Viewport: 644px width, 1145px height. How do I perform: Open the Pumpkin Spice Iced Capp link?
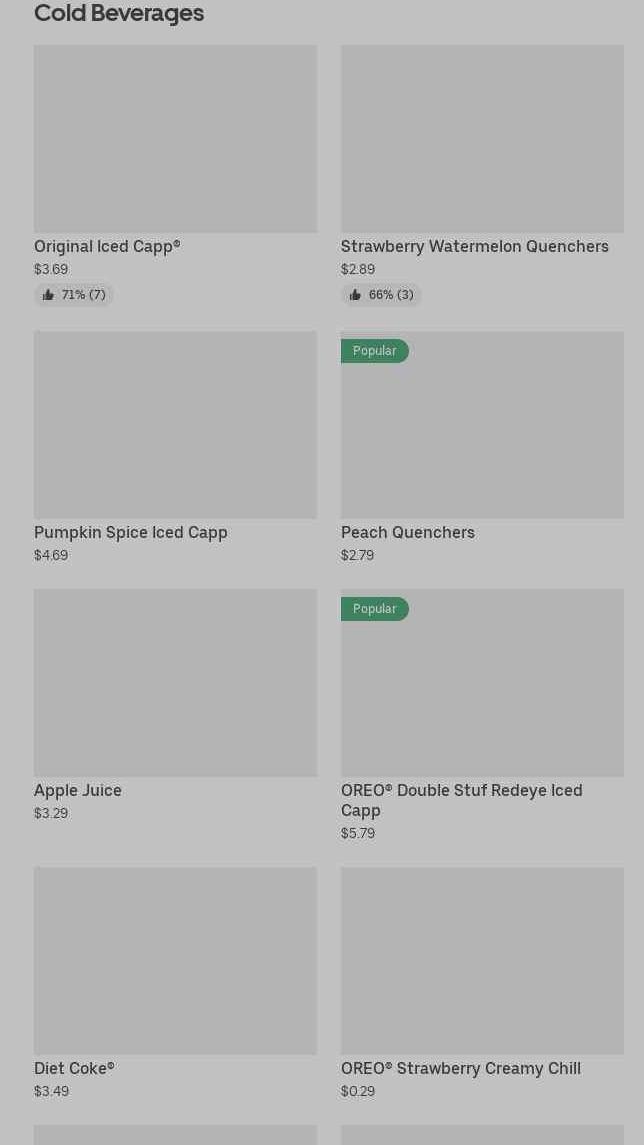131,533
